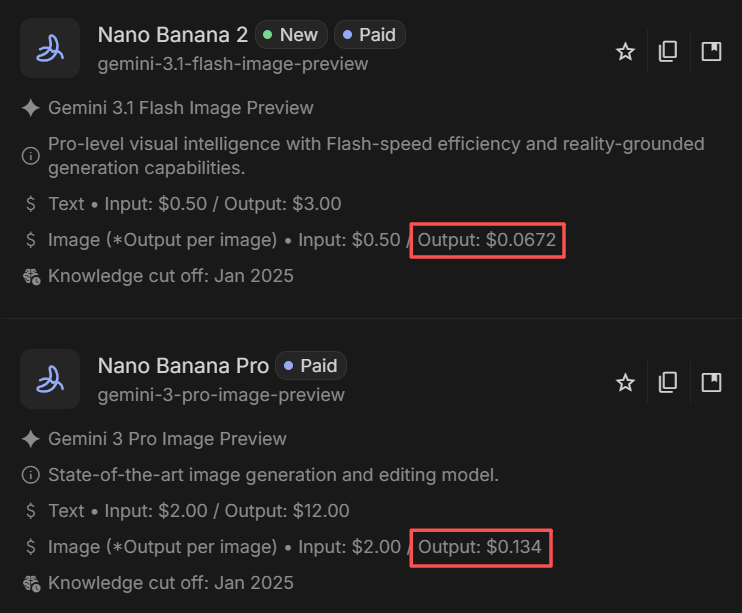This screenshot has height=613, width=742.
Task: Open the Nano Banana 2 title
Action: (172, 35)
